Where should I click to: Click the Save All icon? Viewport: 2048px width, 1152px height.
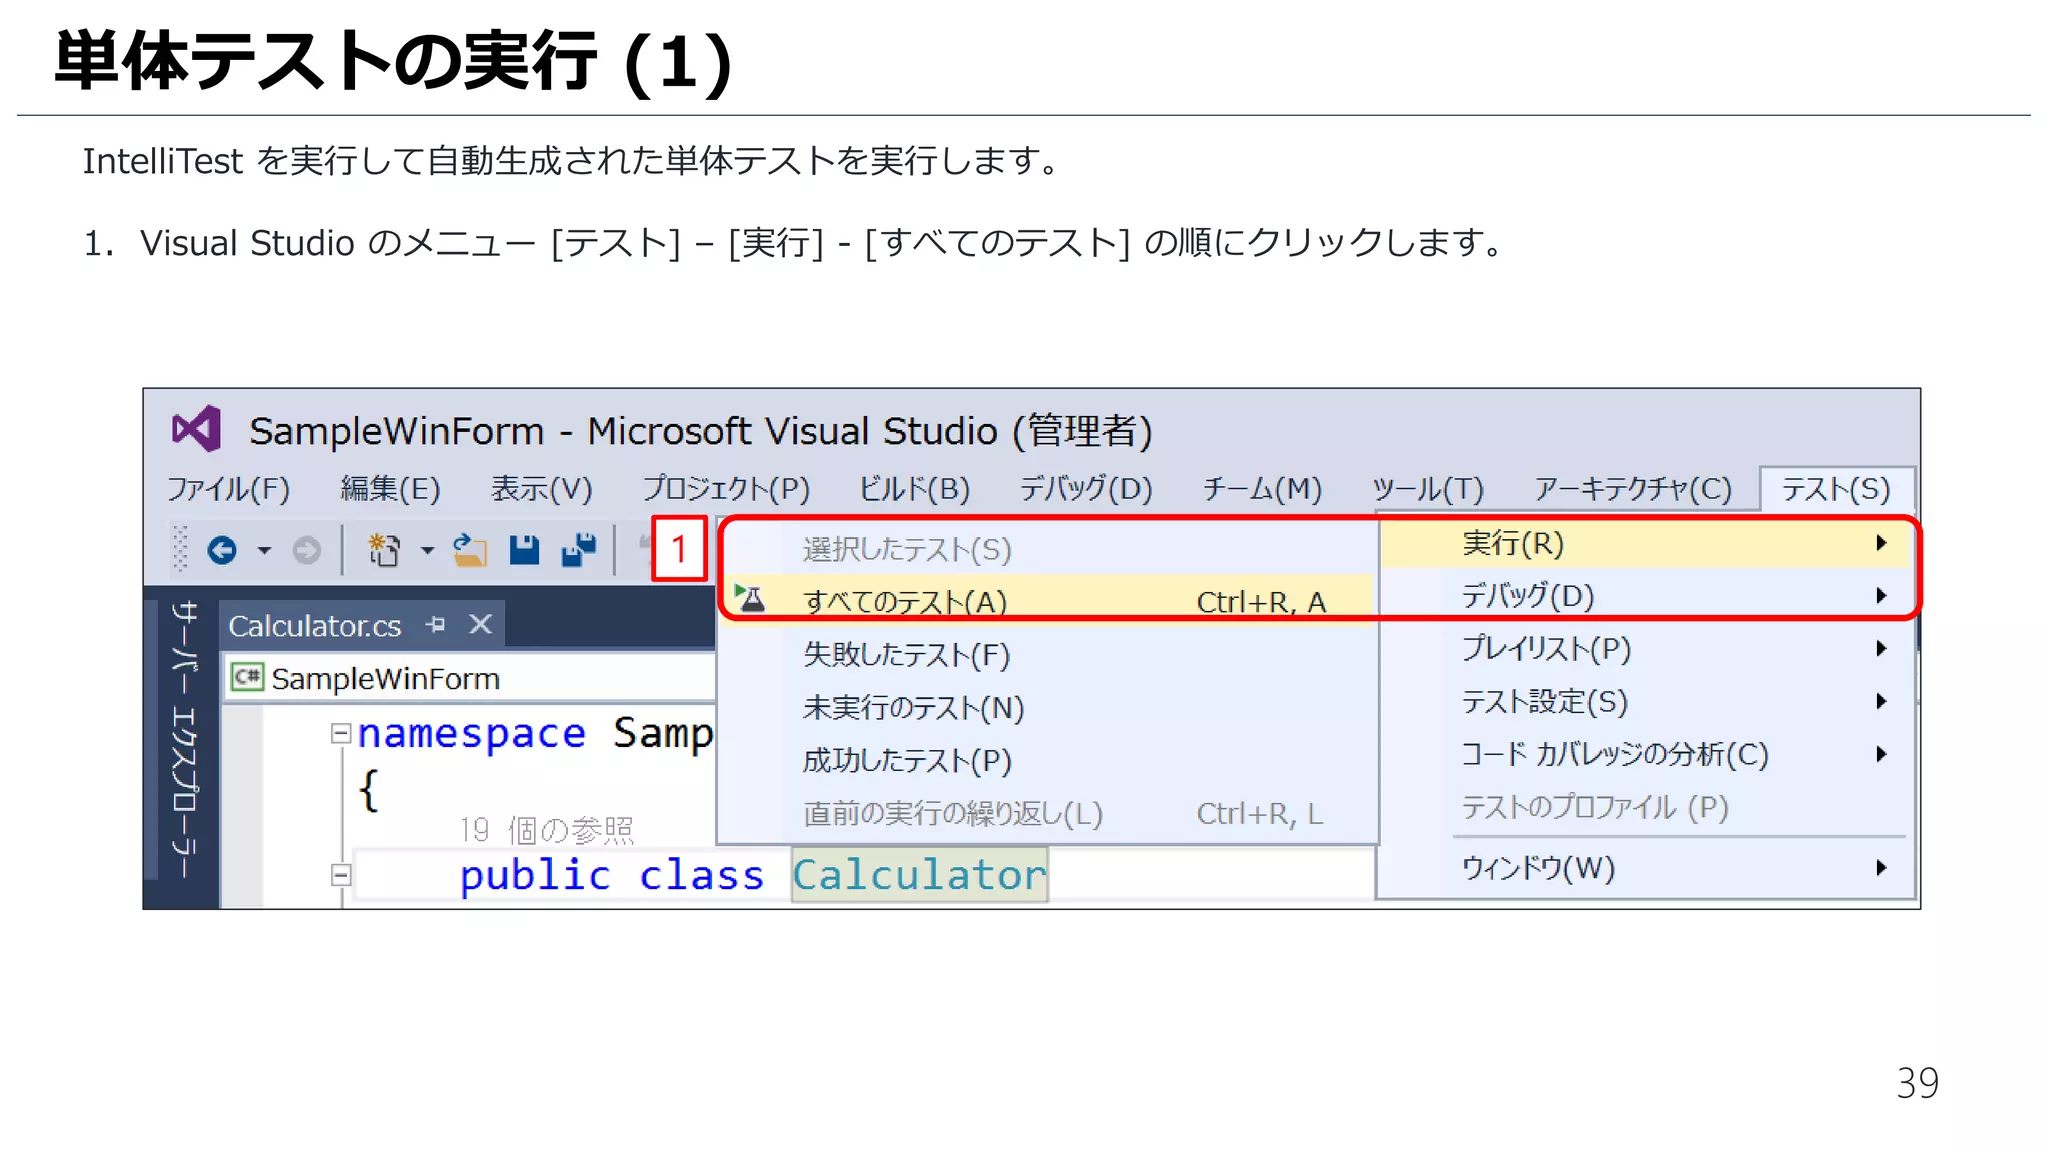click(579, 550)
